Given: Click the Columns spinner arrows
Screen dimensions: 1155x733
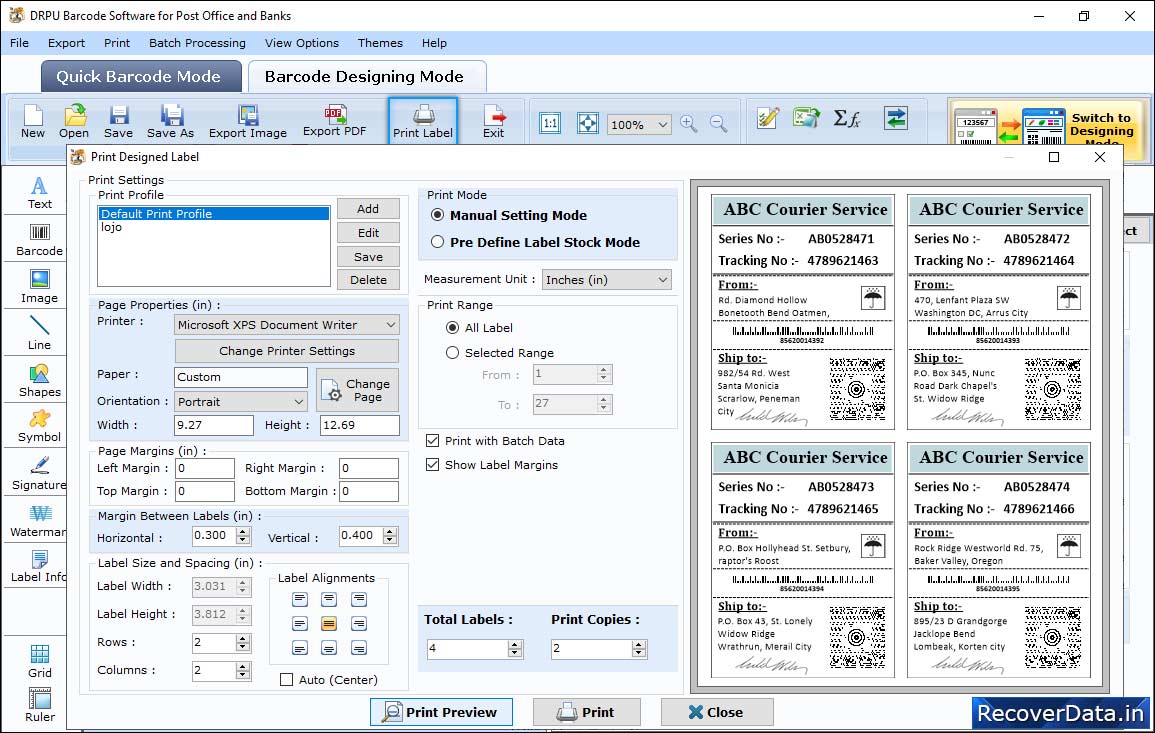Looking at the screenshot, I should point(243,670).
